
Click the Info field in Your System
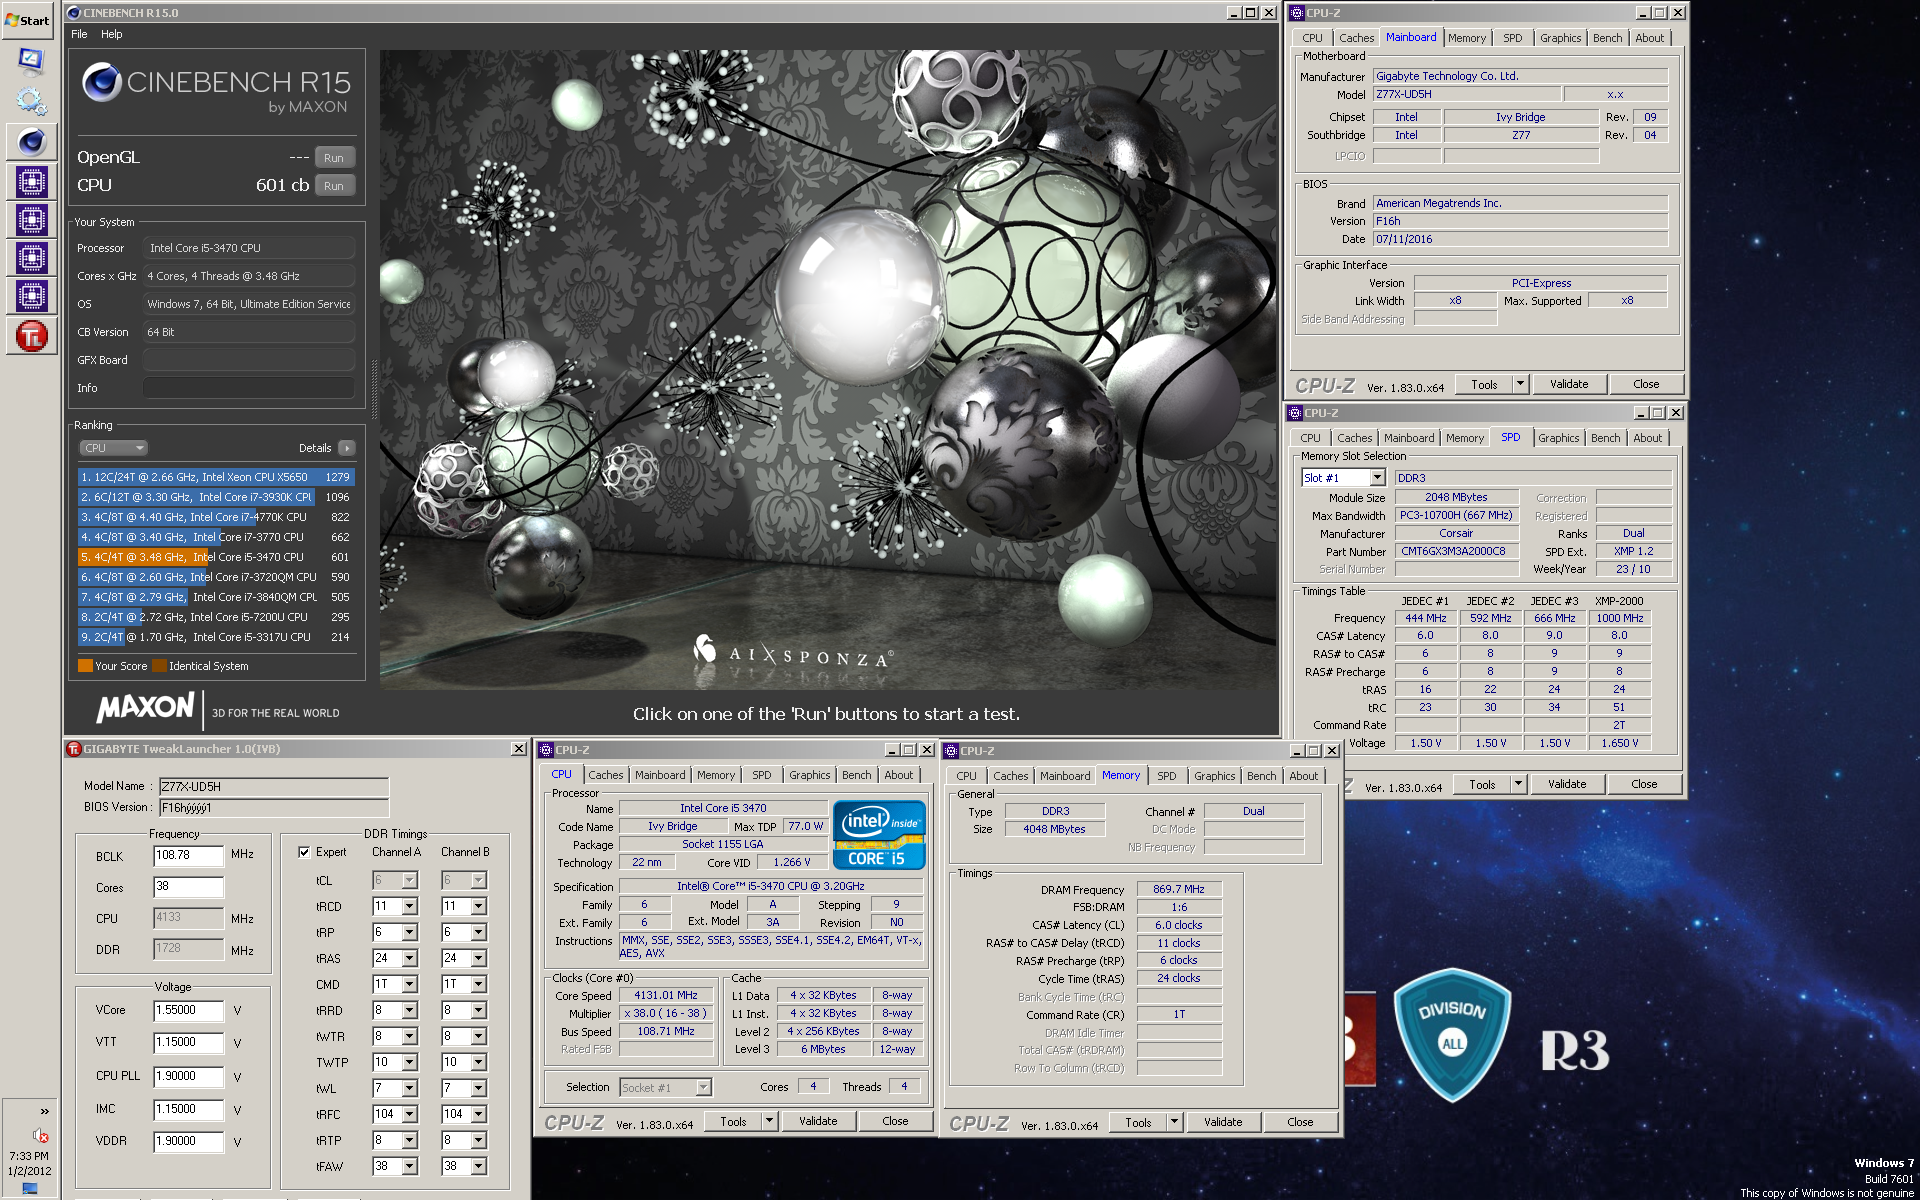249,388
